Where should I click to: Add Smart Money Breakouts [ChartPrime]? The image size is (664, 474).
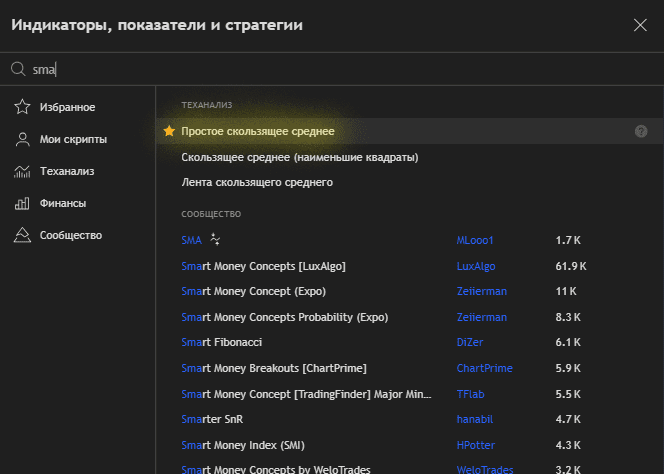274,368
